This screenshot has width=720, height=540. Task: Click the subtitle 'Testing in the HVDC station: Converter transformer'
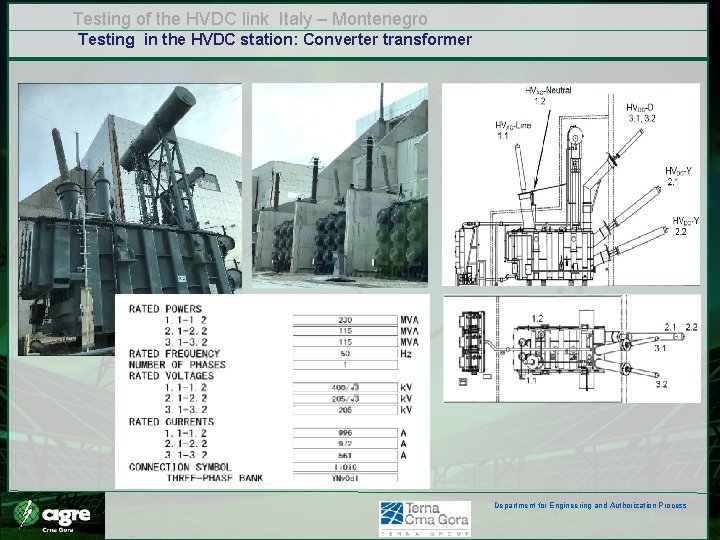(x=275, y=40)
